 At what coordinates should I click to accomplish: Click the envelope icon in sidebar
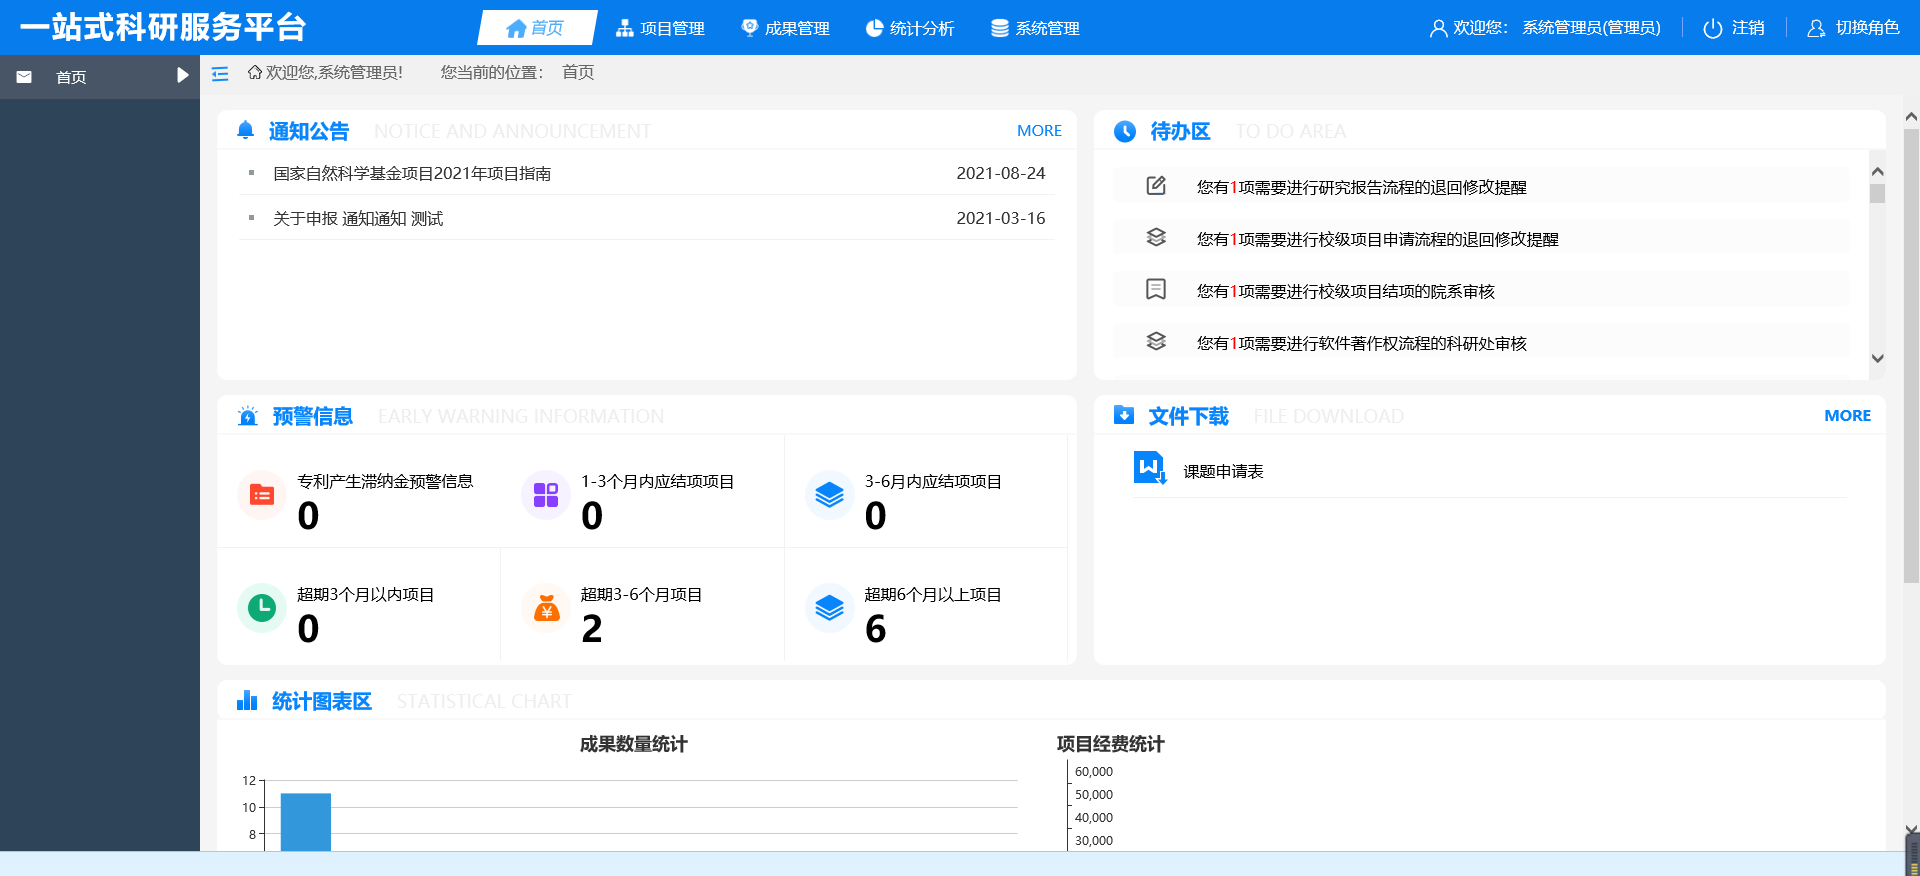[24, 77]
